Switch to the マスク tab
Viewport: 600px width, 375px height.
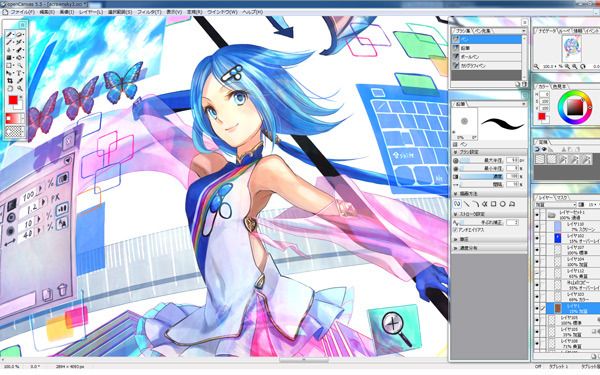pyautogui.click(x=561, y=197)
